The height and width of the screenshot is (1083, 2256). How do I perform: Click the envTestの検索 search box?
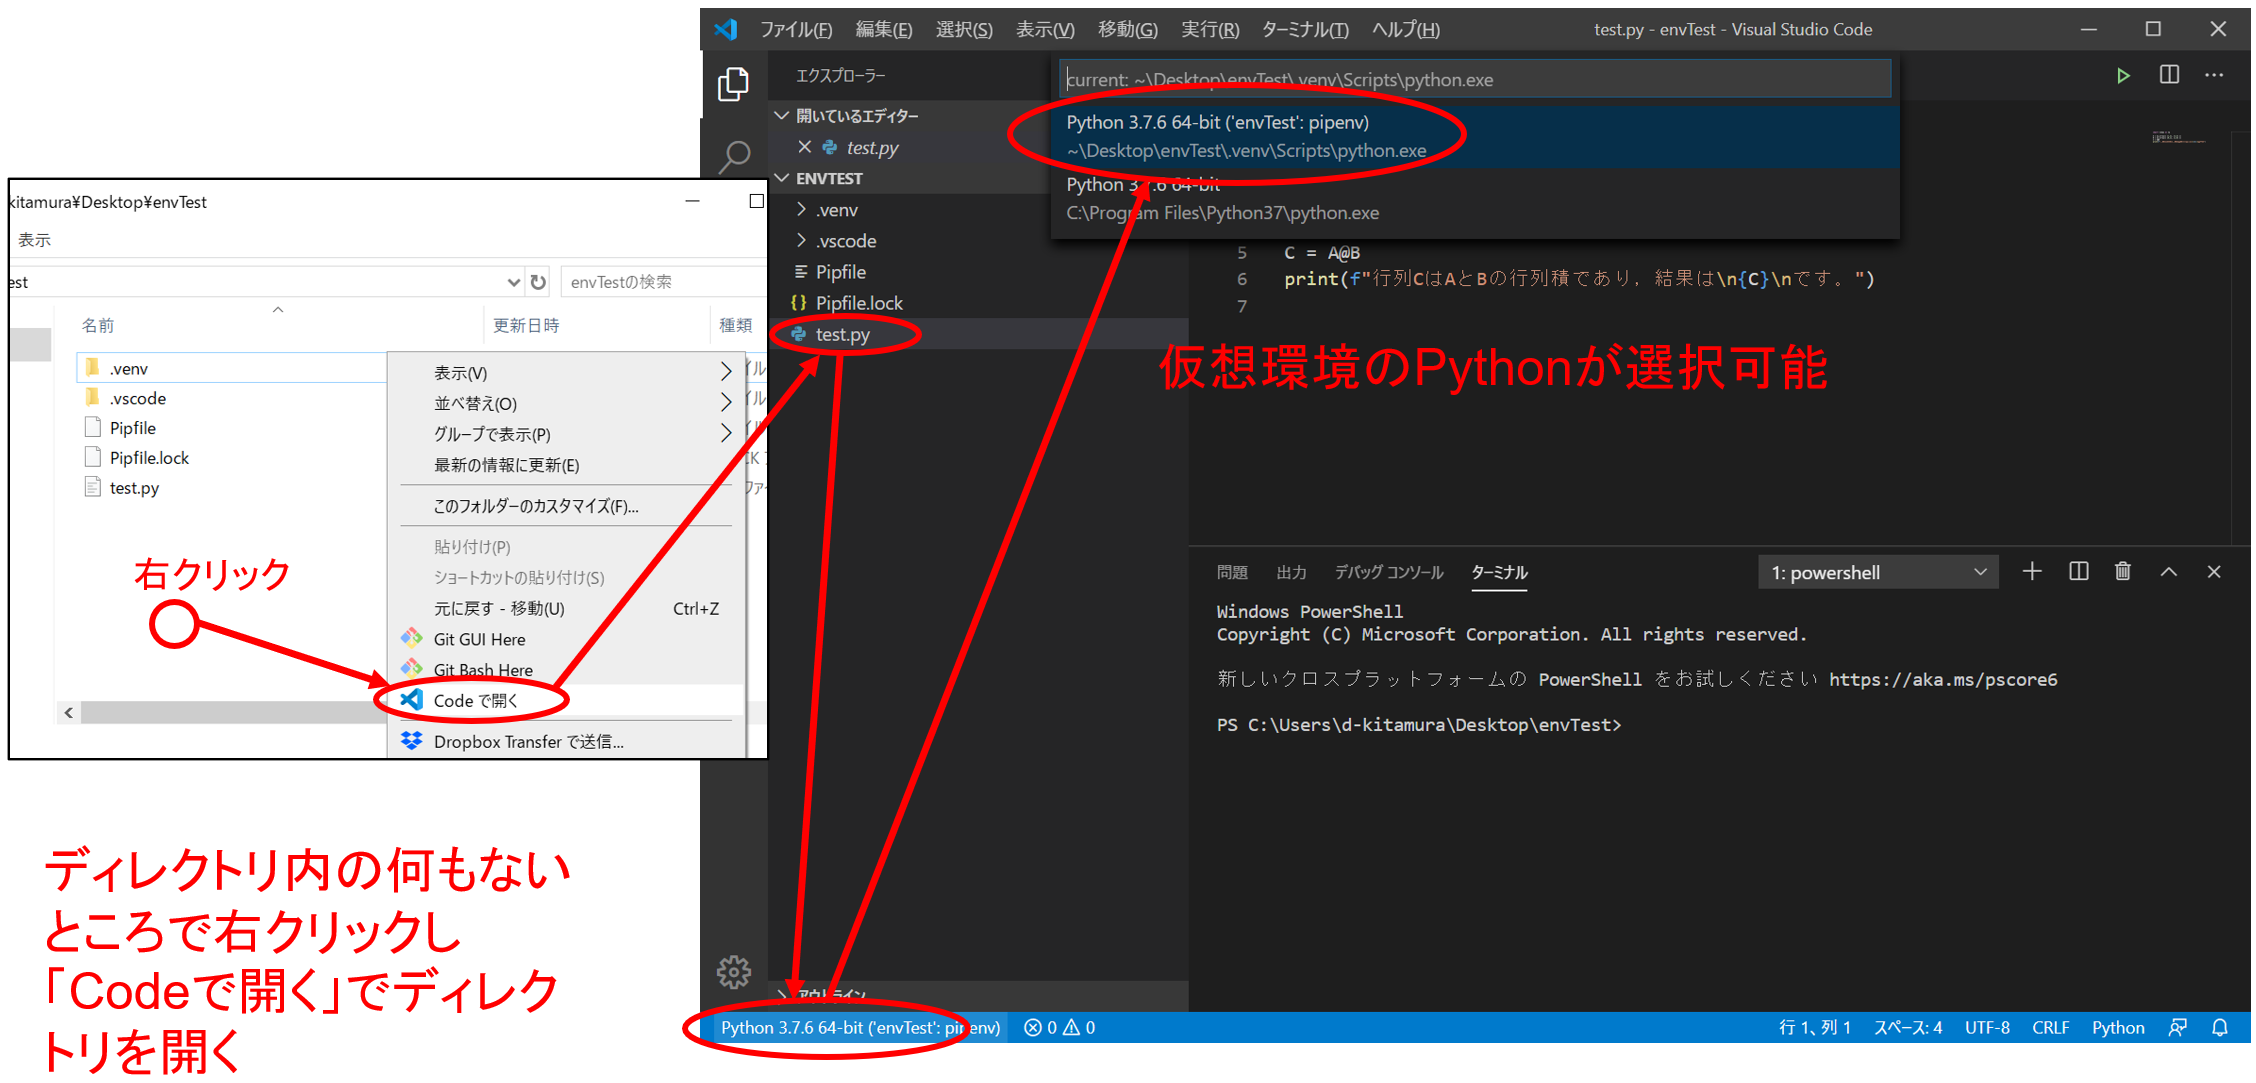662,282
